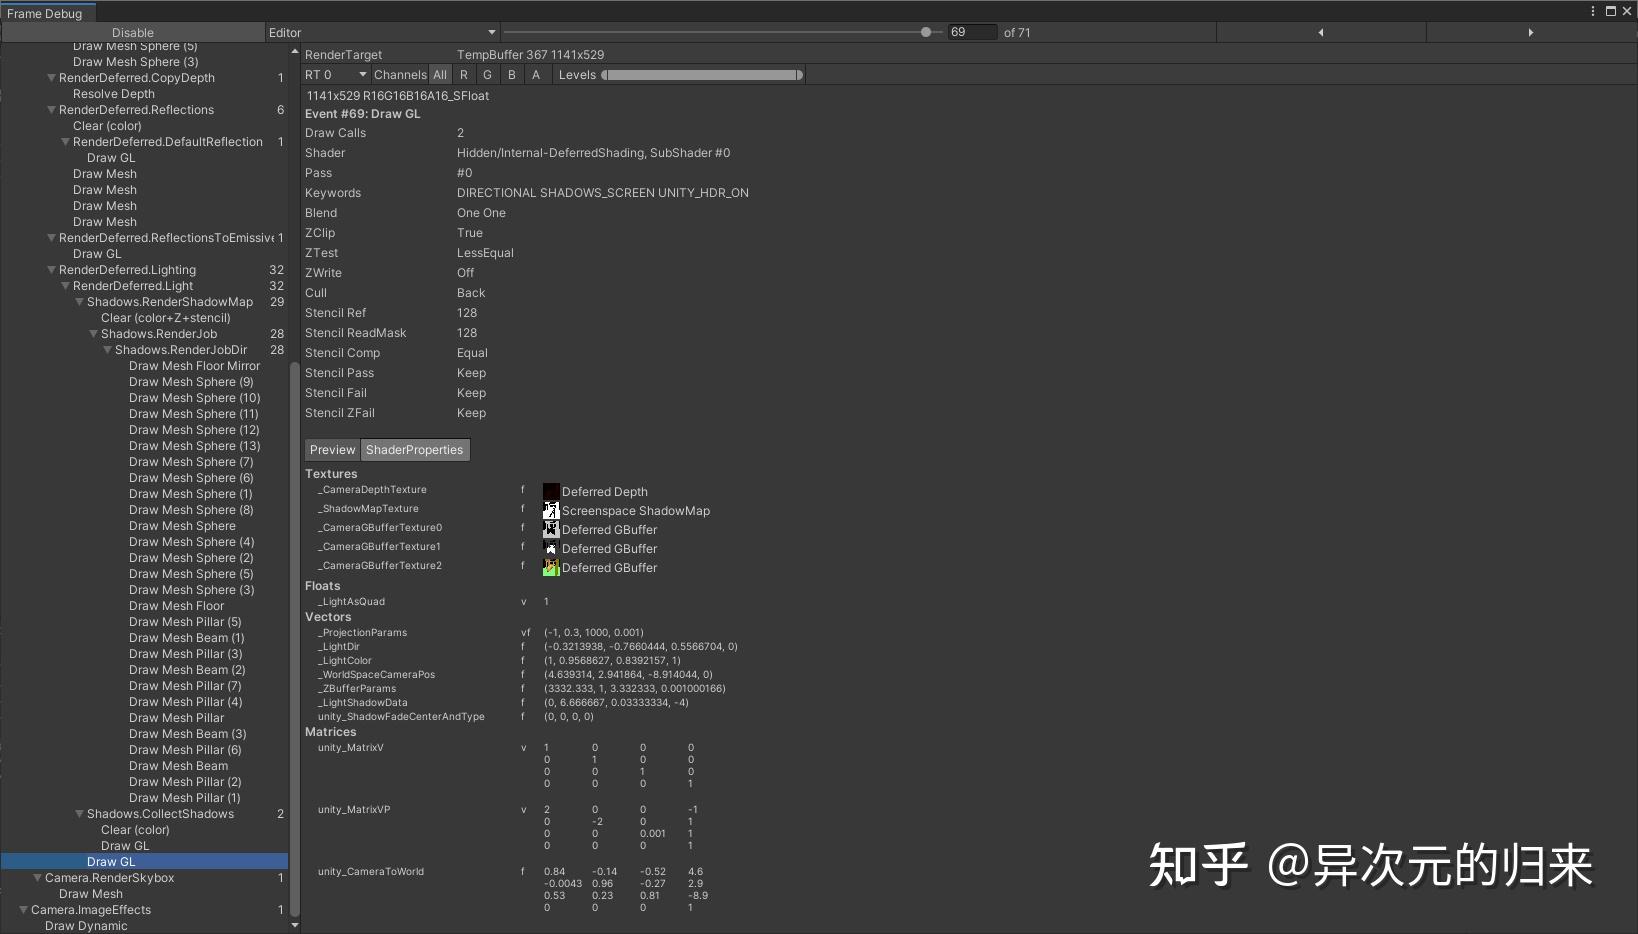Select the Screenspace ShadowMap texture icon
Image resolution: width=1638 pixels, height=934 pixels.
coord(551,510)
